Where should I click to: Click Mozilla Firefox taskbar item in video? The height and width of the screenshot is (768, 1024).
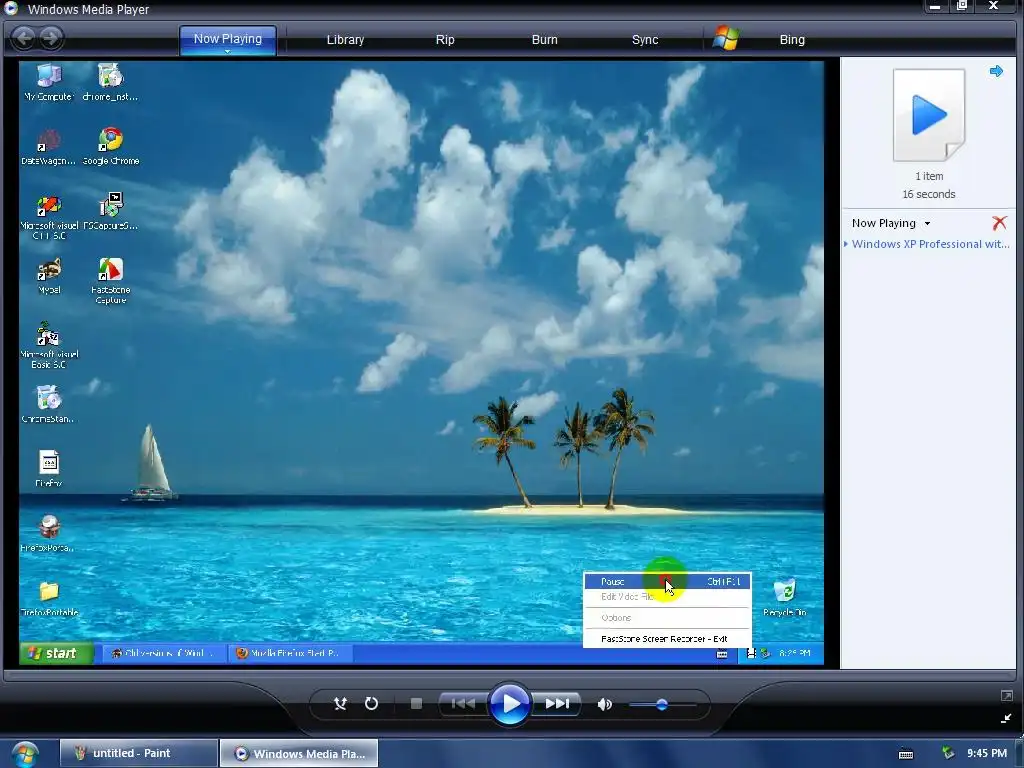pyautogui.click(x=291, y=653)
